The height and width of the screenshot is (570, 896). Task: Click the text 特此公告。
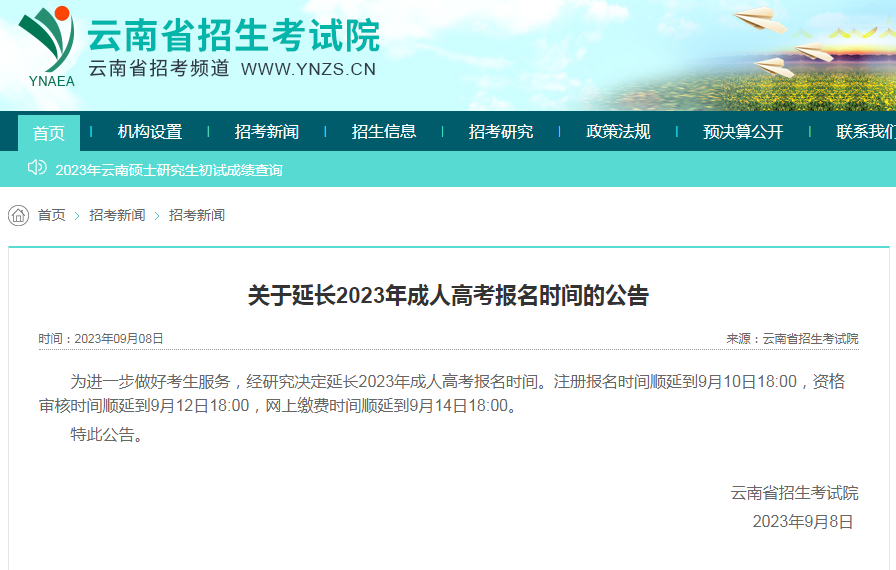tap(106, 435)
